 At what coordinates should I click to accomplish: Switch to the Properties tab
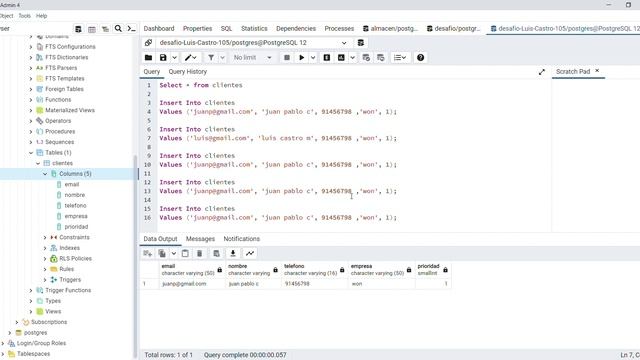click(198, 29)
